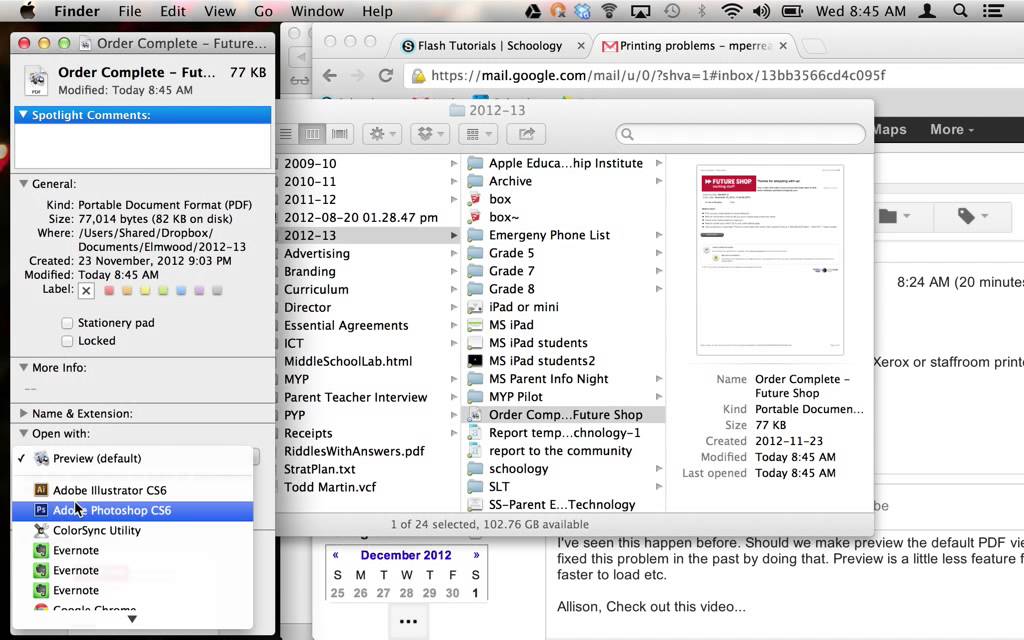1024x640 pixels.
Task: Collapse the General section
Action: click(x=24, y=184)
